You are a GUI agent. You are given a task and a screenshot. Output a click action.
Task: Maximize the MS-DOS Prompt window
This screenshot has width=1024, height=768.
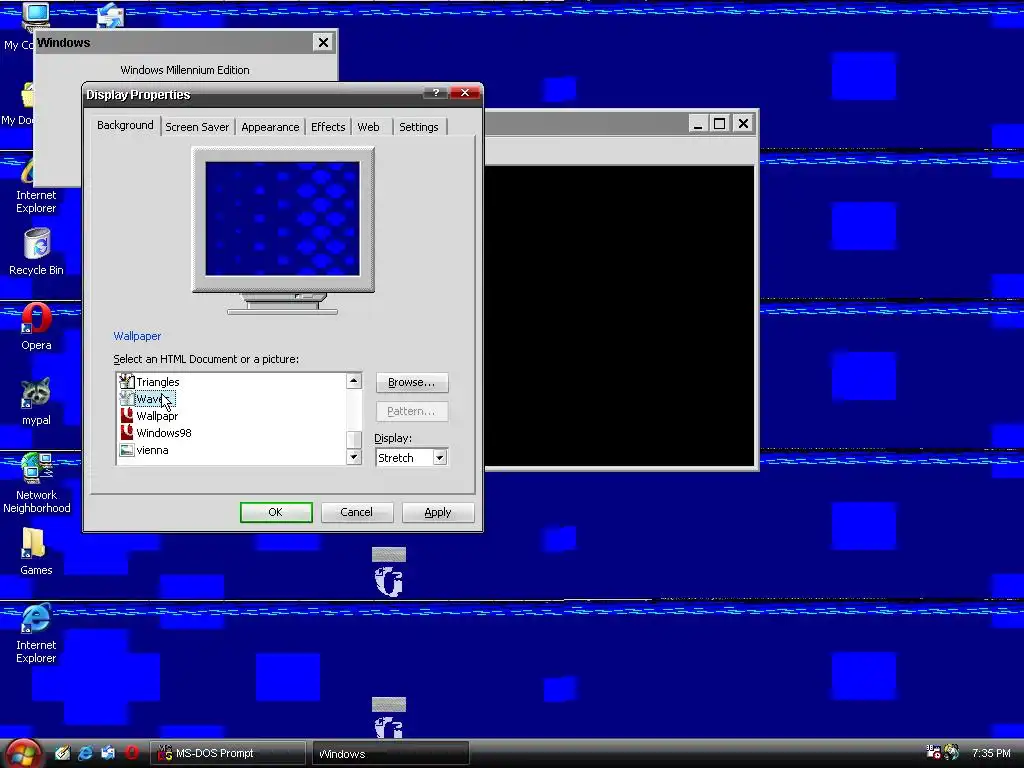(720, 123)
